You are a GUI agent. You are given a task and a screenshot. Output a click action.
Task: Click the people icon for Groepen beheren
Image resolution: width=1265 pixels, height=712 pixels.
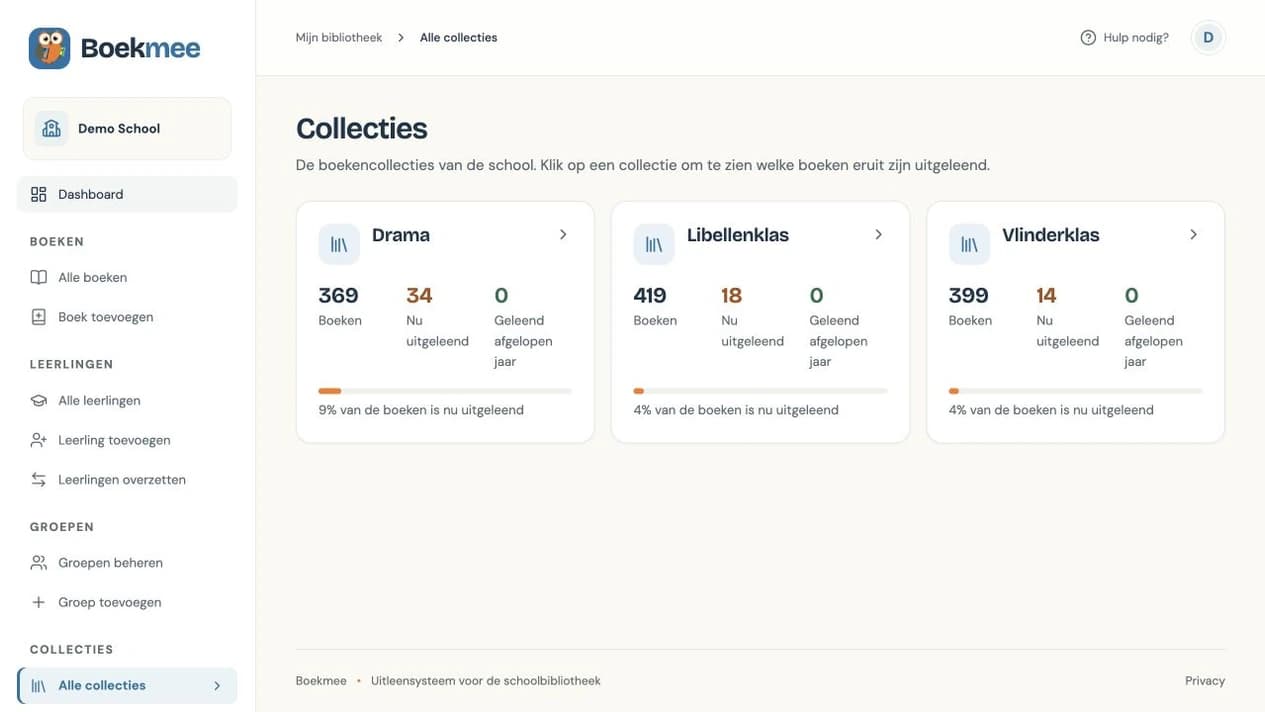(38, 563)
